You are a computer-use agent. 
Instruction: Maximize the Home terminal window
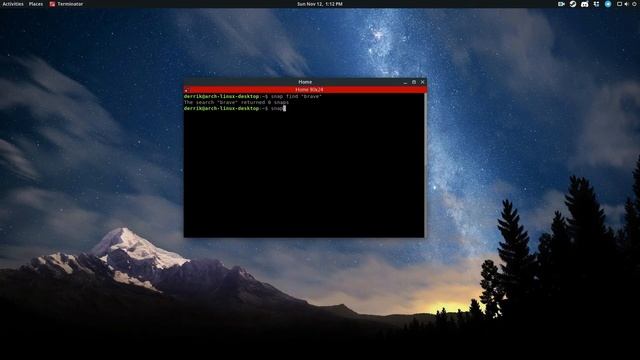pos(414,82)
